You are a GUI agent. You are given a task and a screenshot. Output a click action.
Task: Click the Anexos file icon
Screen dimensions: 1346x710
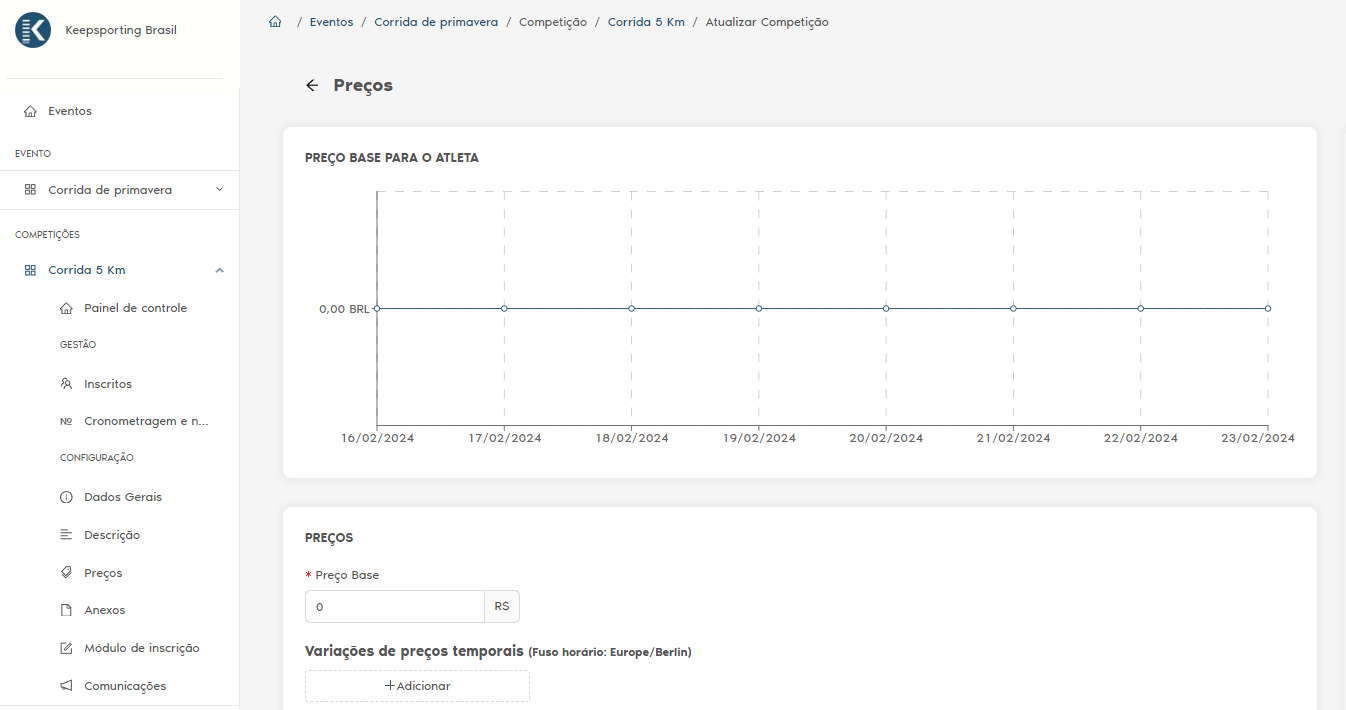pos(66,610)
